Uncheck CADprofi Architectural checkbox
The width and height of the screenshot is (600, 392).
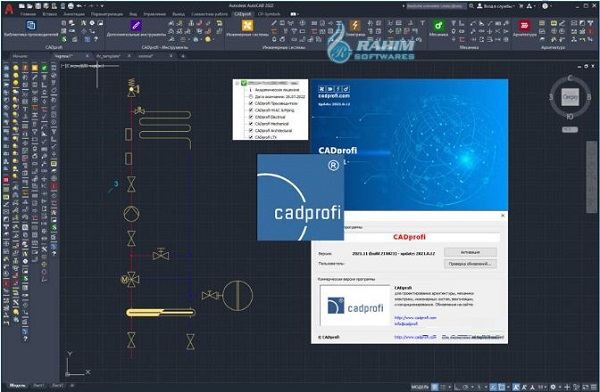click(251, 131)
